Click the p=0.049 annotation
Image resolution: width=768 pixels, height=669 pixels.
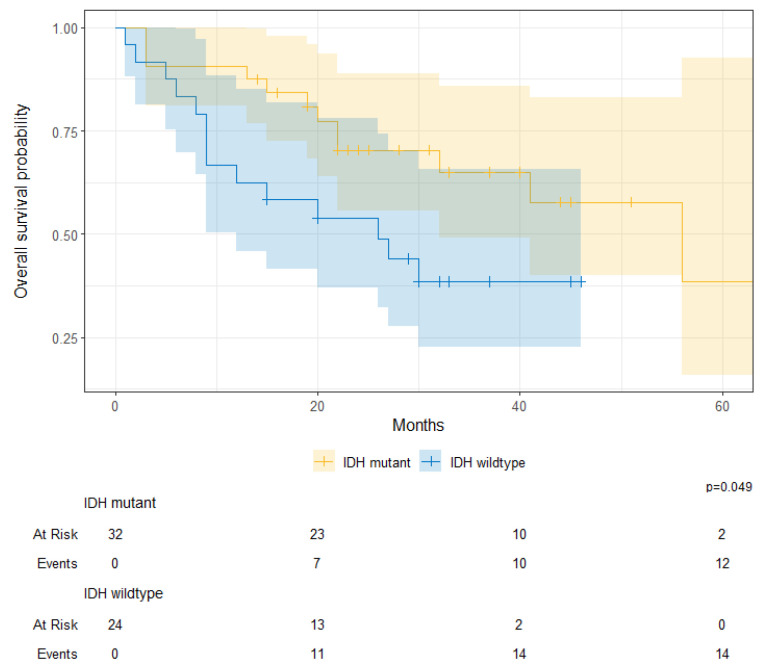729,487
